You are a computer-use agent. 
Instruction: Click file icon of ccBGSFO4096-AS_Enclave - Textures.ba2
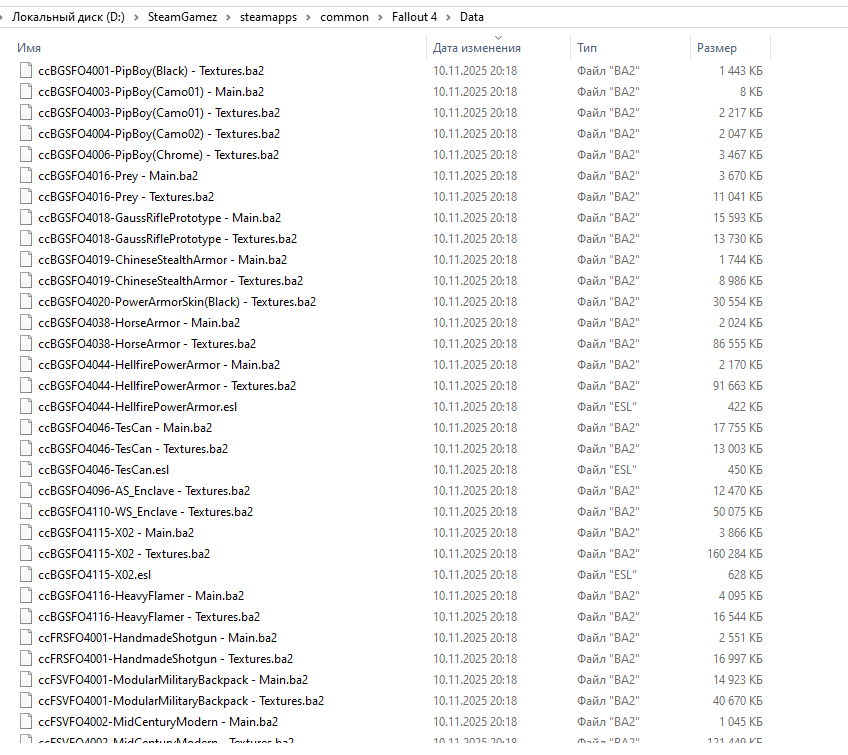tap(26, 491)
